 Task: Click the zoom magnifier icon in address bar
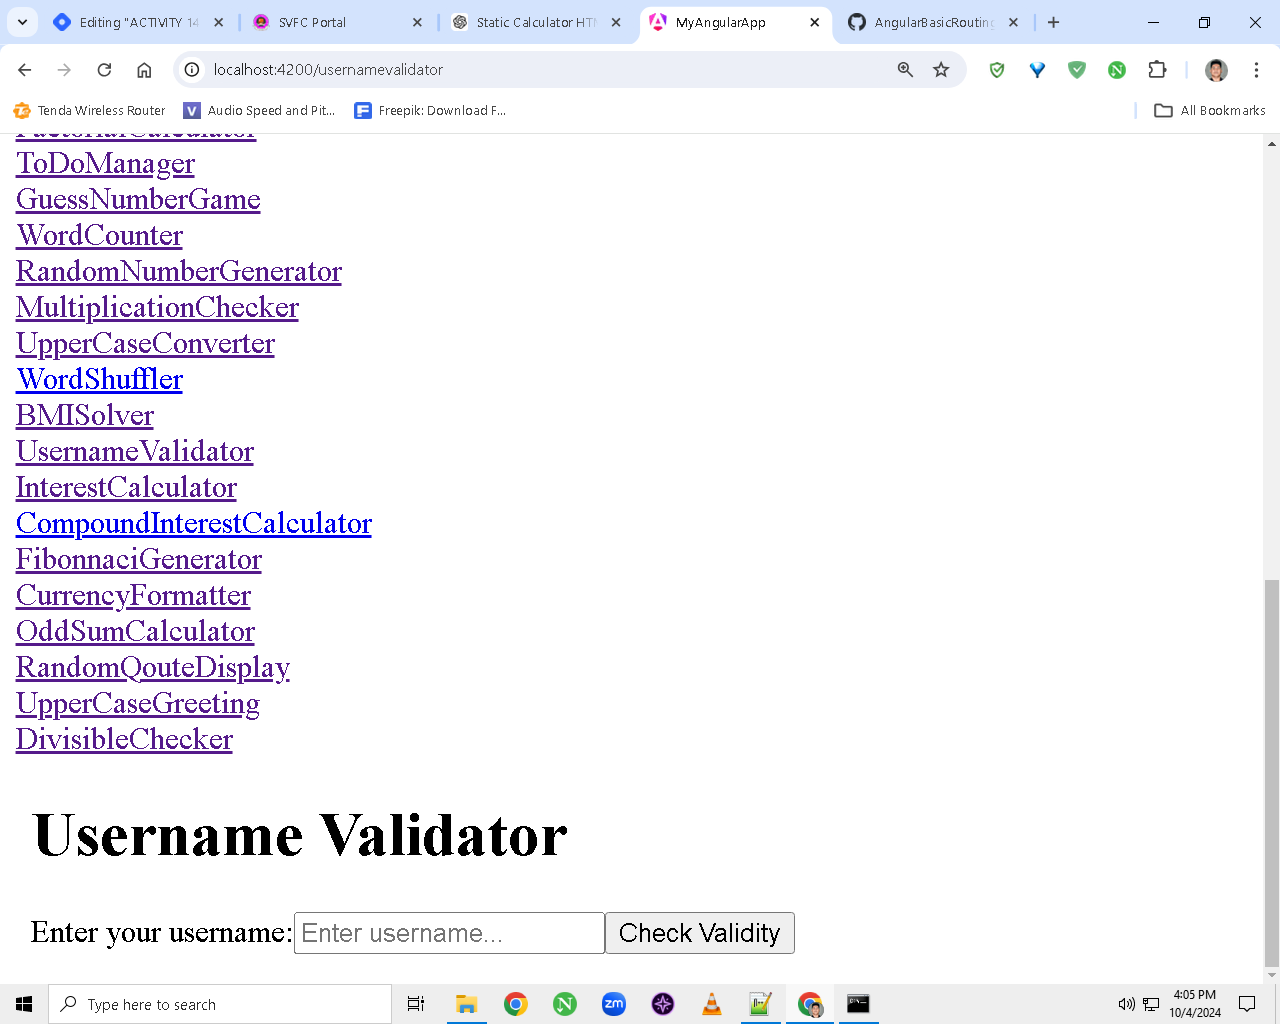(x=905, y=70)
